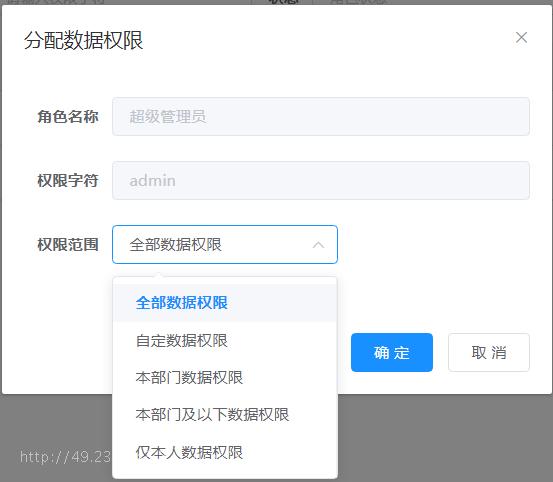This screenshot has height=482, width=553.
Task: Click the 分配数据权限 dialog title
Action: [83, 40]
